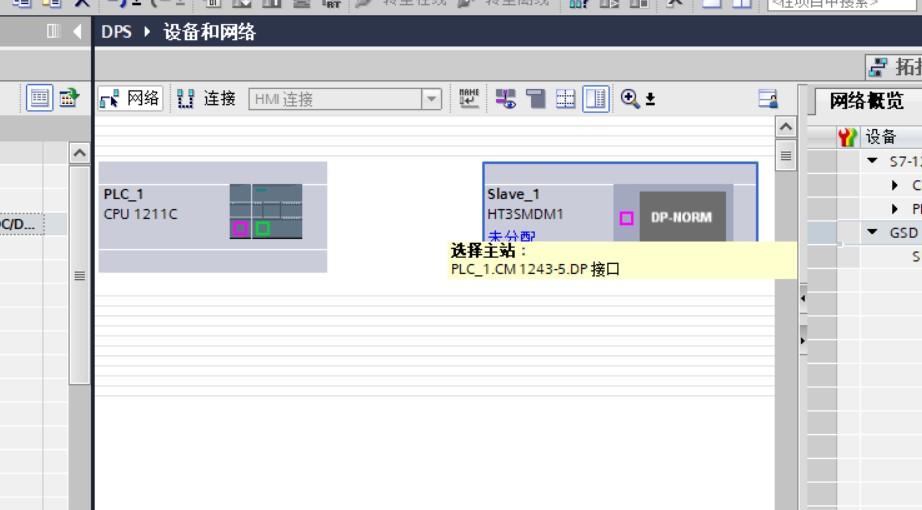Select the Slave_1 device name

click(513, 194)
